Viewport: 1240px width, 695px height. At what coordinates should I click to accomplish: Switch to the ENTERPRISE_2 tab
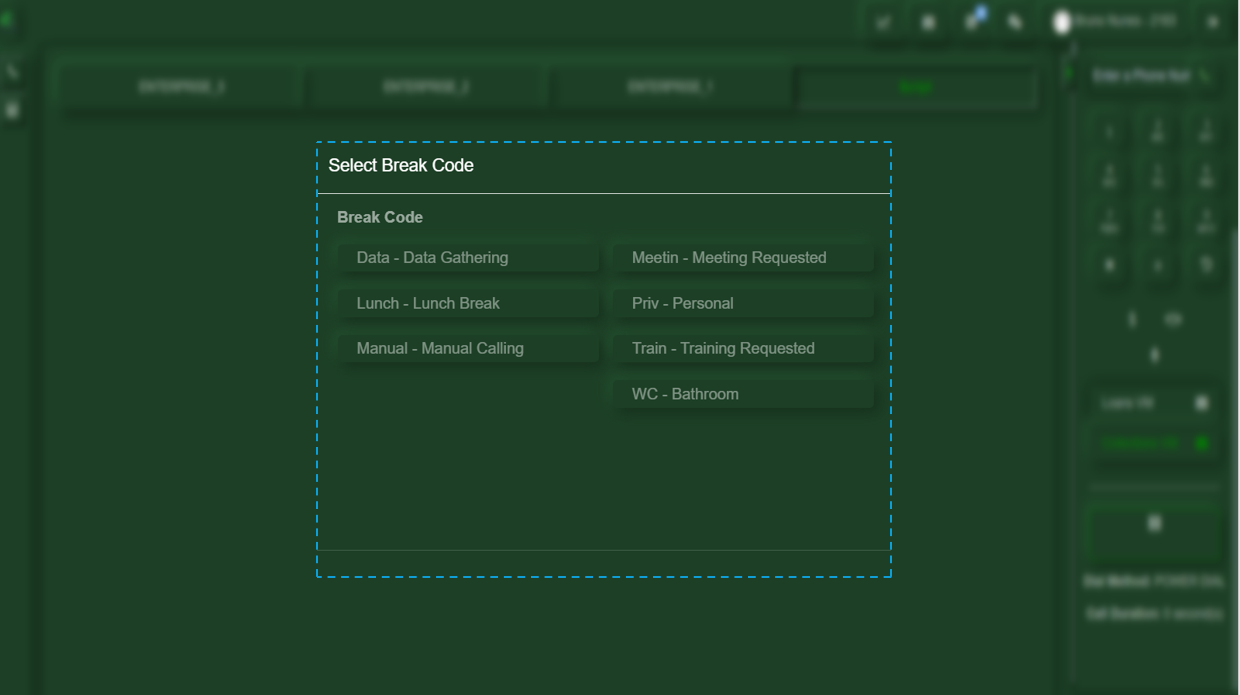point(426,87)
